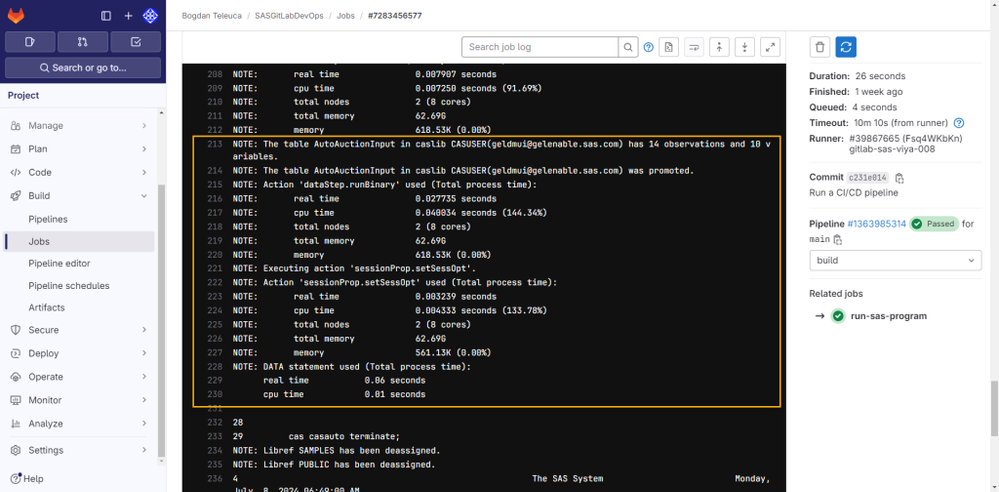
Task: Toggle full screen job log view
Action: [x=770, y=47]
